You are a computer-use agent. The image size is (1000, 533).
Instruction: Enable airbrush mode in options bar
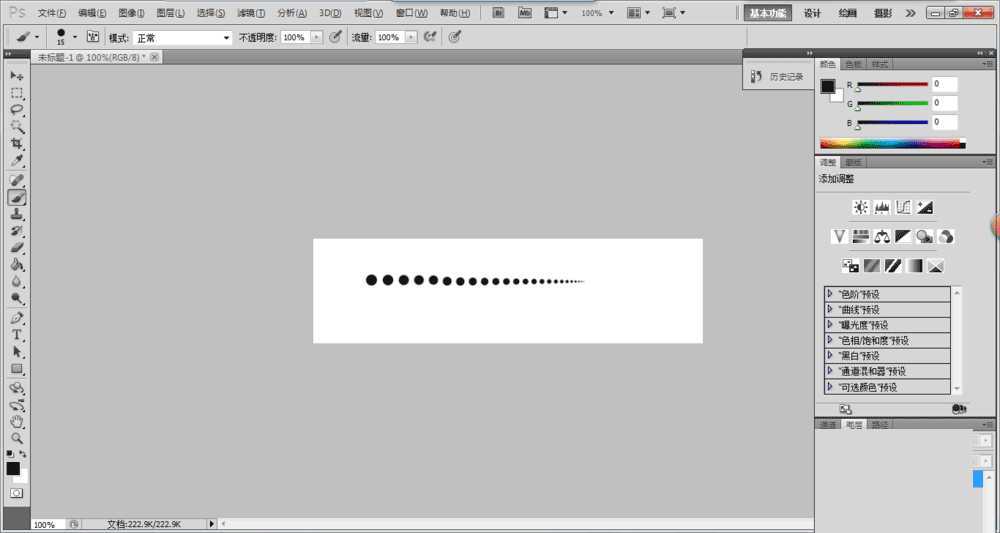pyautogui.click(x=431, y=37)
